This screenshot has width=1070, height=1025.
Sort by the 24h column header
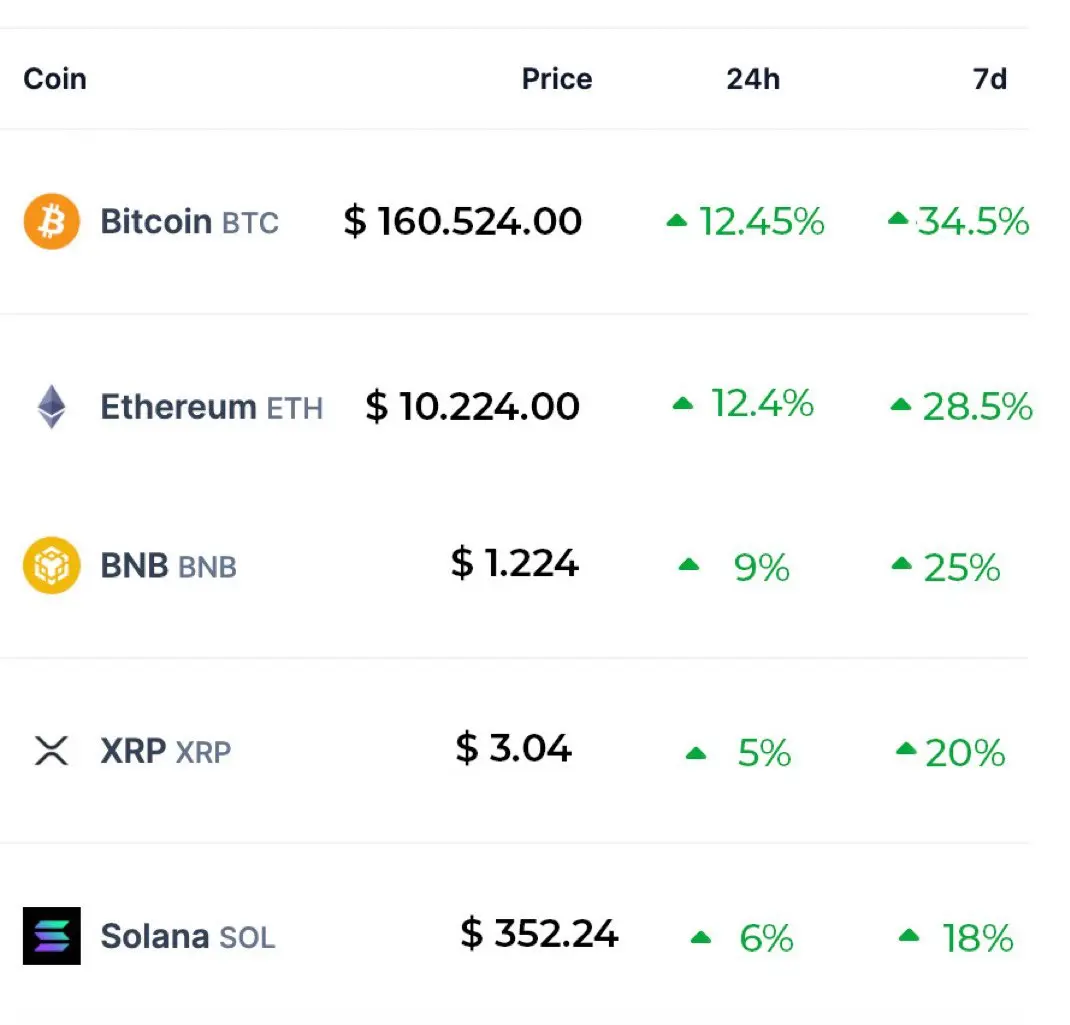753,79
